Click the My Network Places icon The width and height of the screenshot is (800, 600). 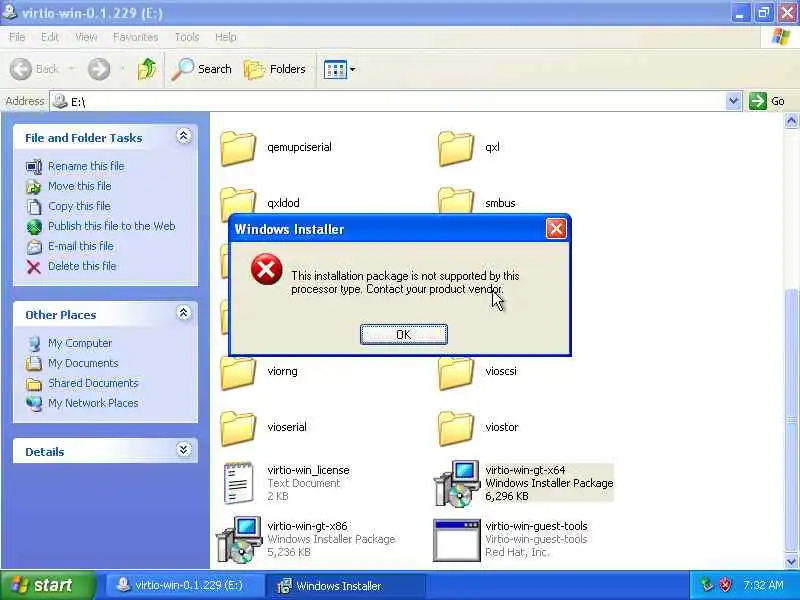click(x=34, y=403)
